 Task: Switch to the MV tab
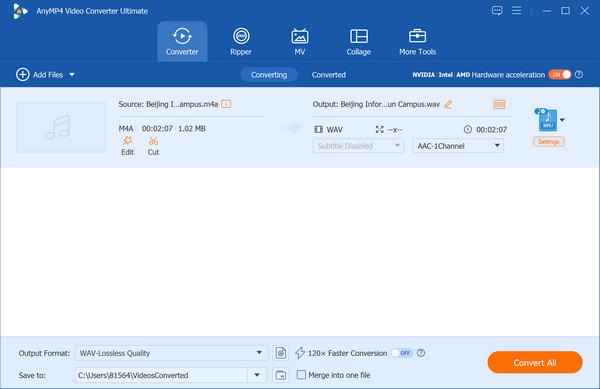[x=300, y=41]
